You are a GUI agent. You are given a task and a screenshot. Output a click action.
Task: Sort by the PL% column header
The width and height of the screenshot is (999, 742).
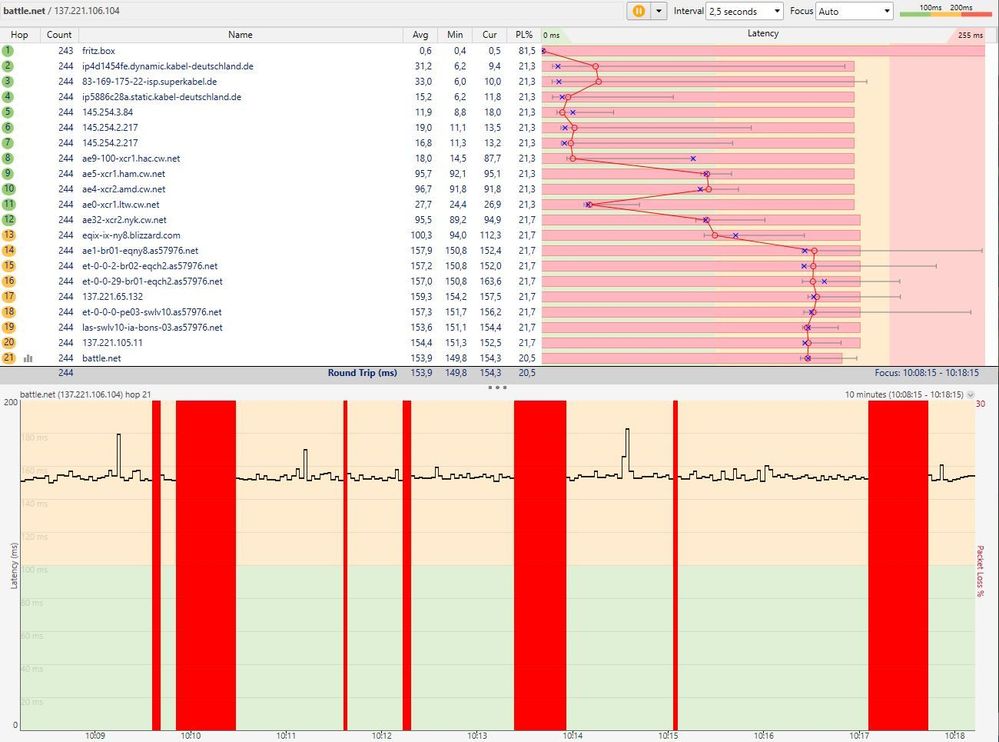click(524, 35)
